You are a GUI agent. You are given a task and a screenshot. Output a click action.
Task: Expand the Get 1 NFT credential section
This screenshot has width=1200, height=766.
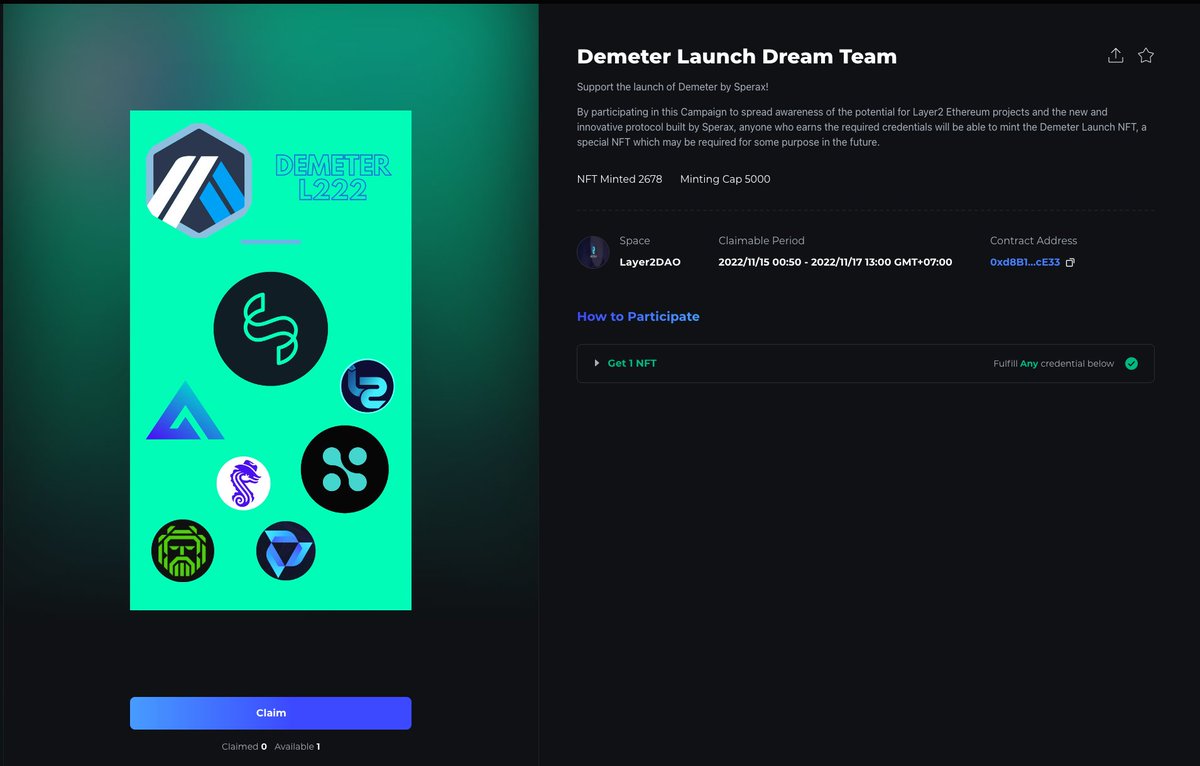tap(632, 363)
